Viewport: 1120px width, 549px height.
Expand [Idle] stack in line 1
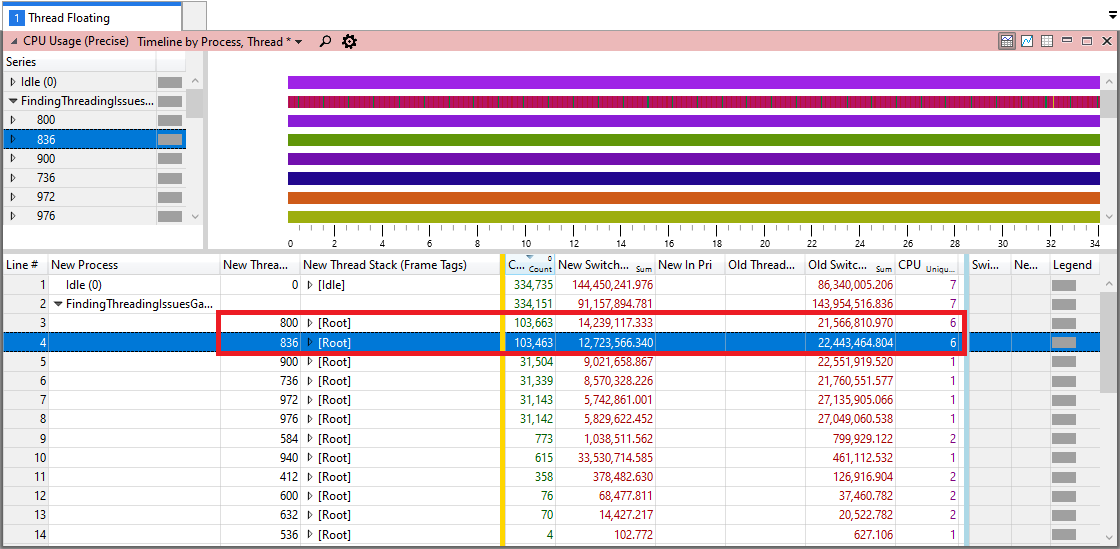coord(310,285)
